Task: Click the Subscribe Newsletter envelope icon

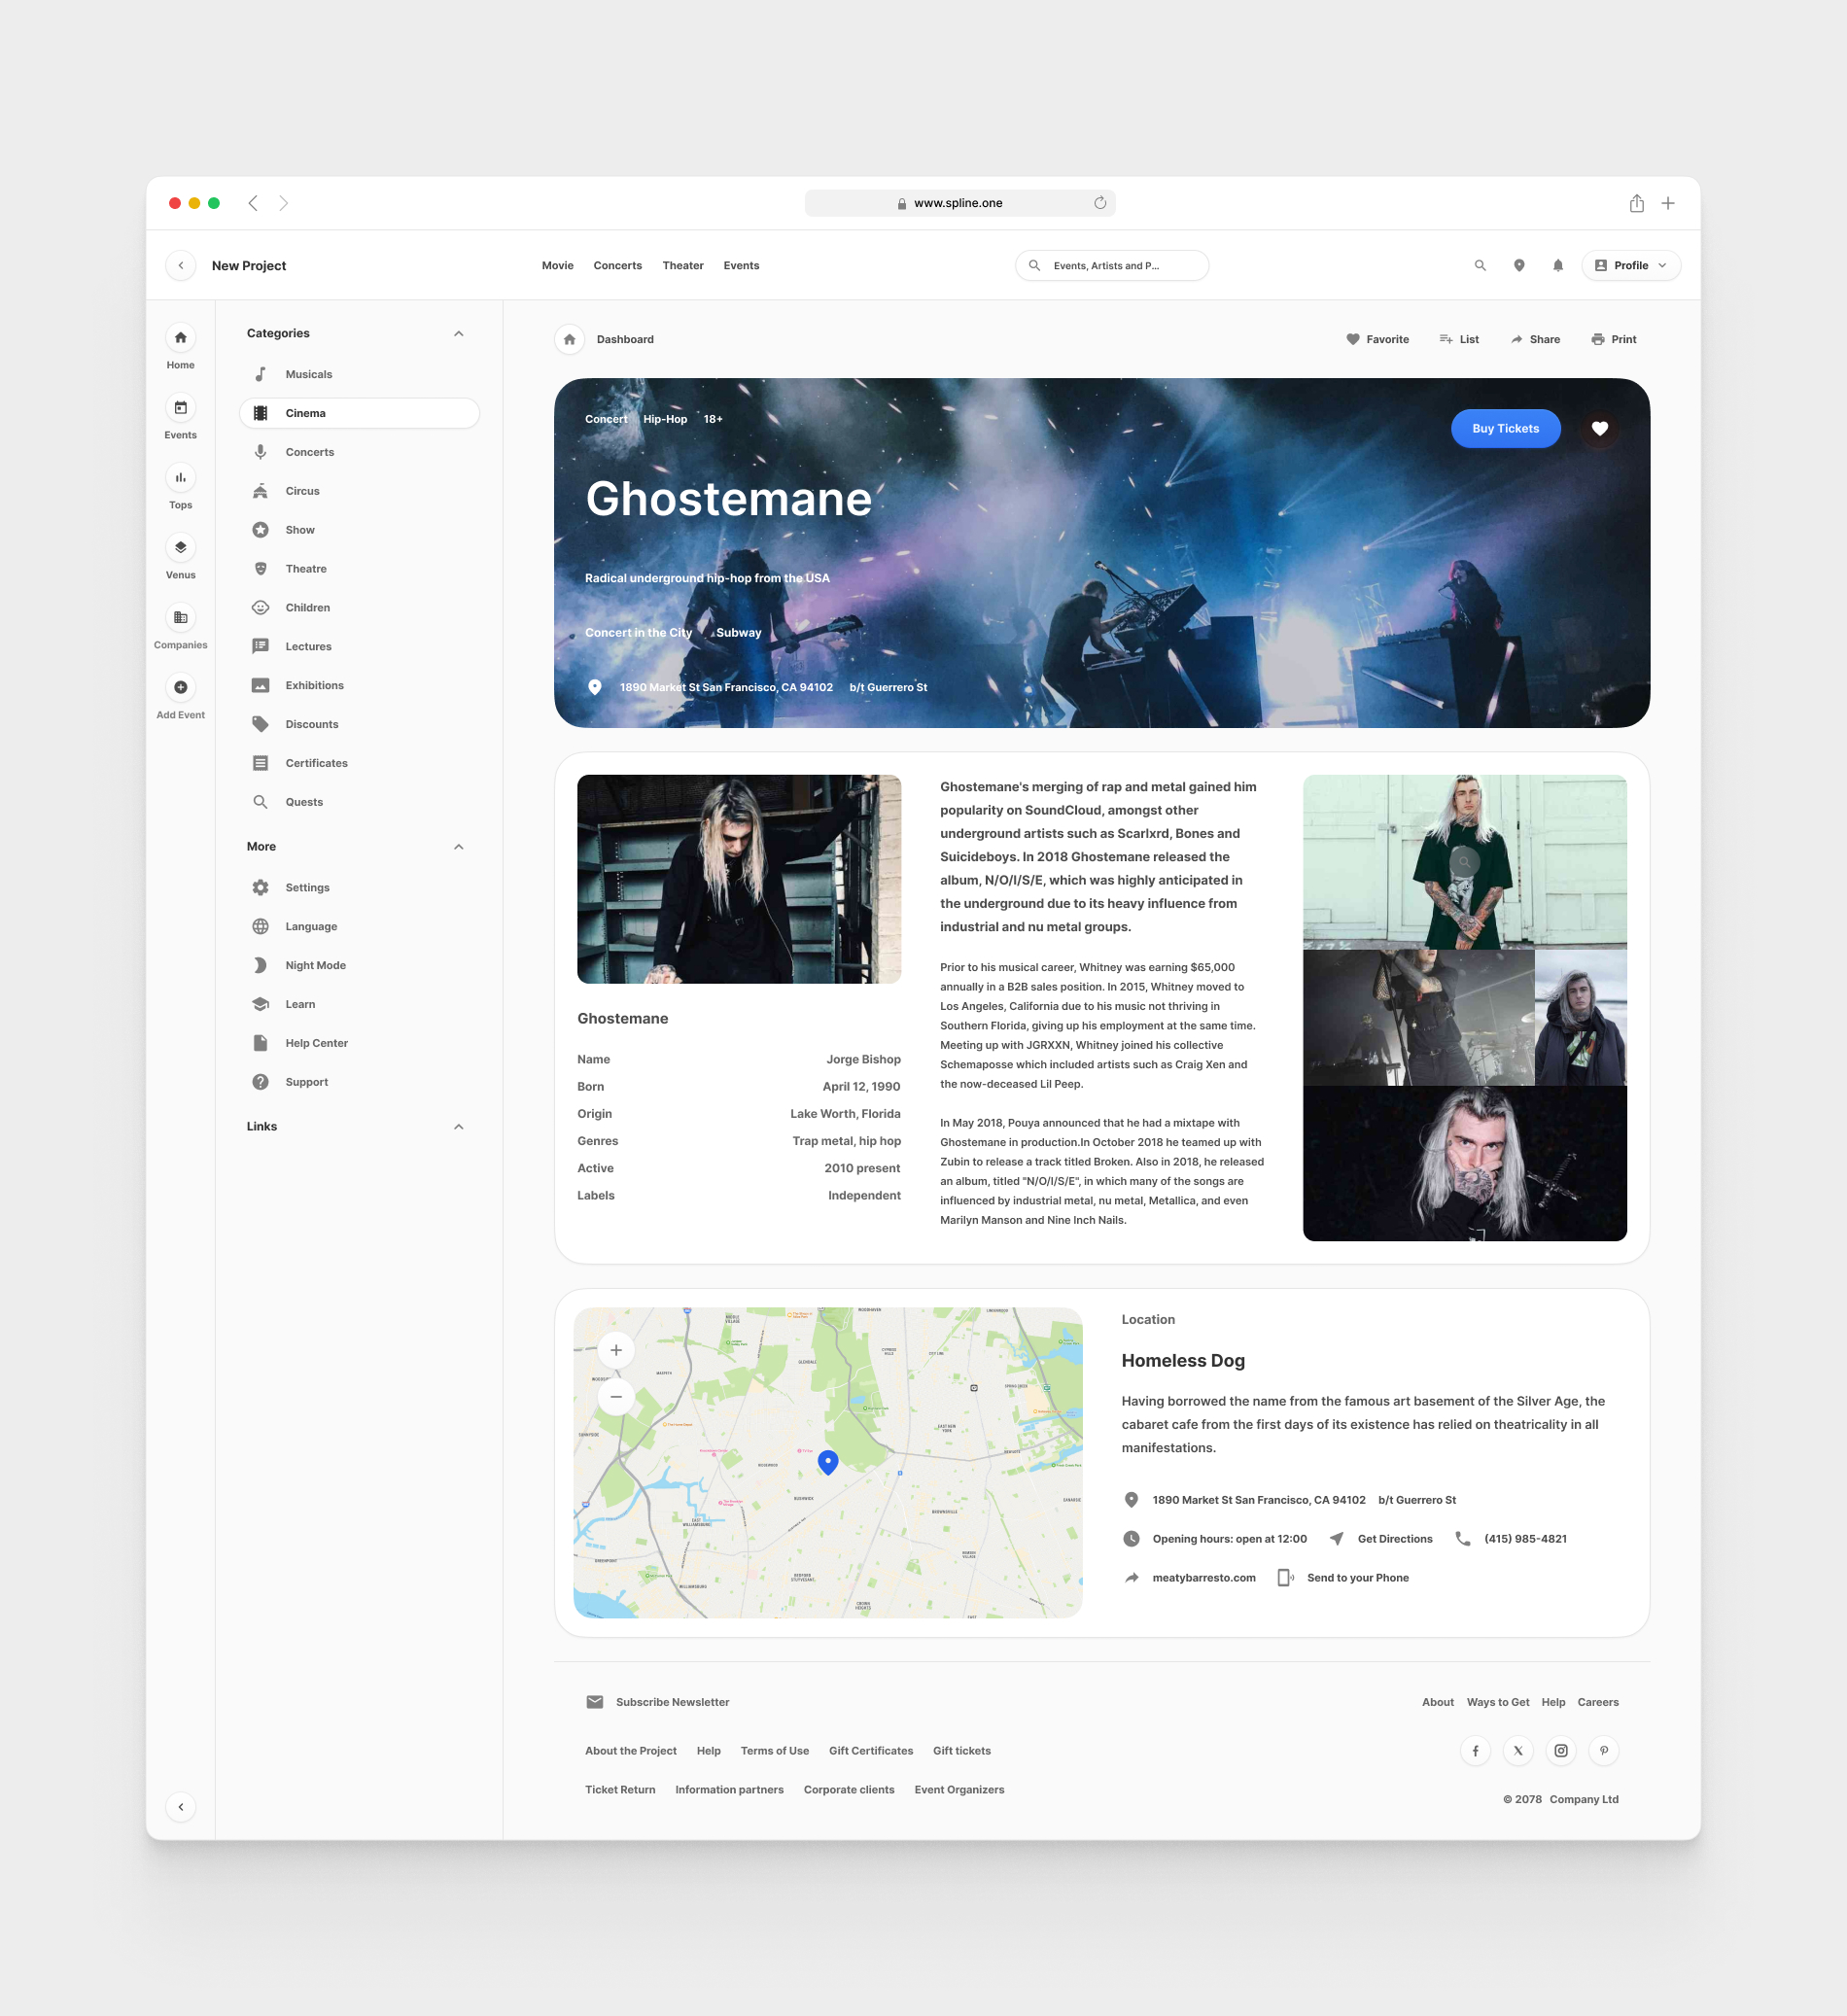Action: [x=595, y=1702]
